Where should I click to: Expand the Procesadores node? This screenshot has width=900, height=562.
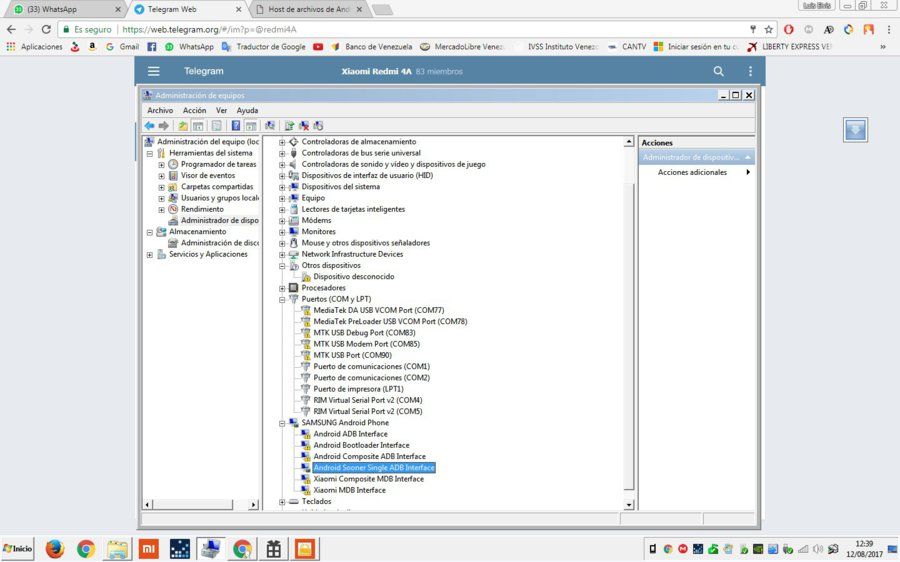pyautogui.click(x=282, y=288)
